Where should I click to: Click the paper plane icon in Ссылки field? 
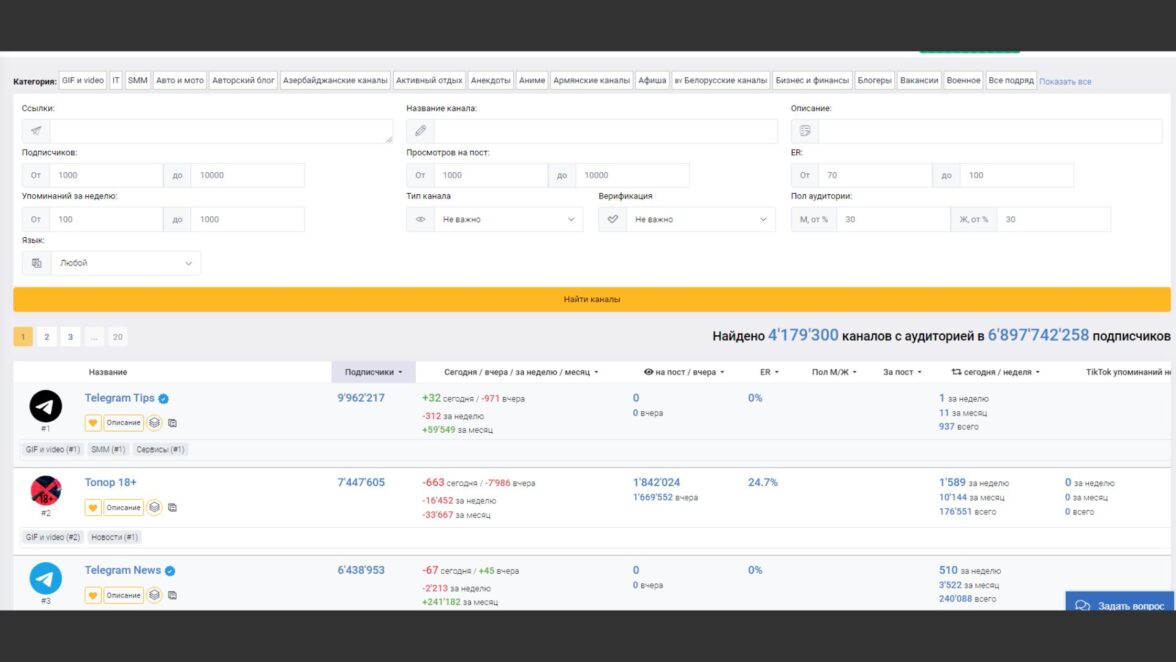click(x=36, y=131)
